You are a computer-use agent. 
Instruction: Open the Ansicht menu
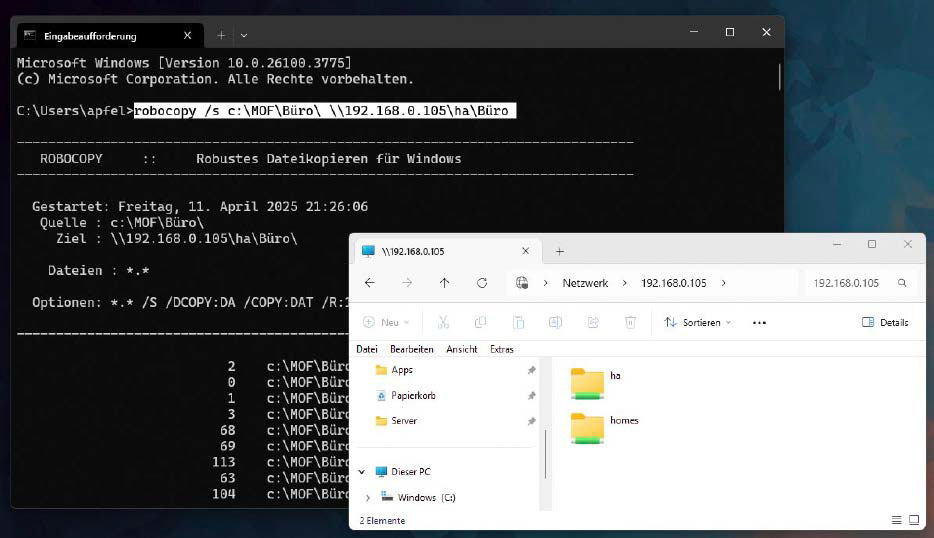point(462,349)
